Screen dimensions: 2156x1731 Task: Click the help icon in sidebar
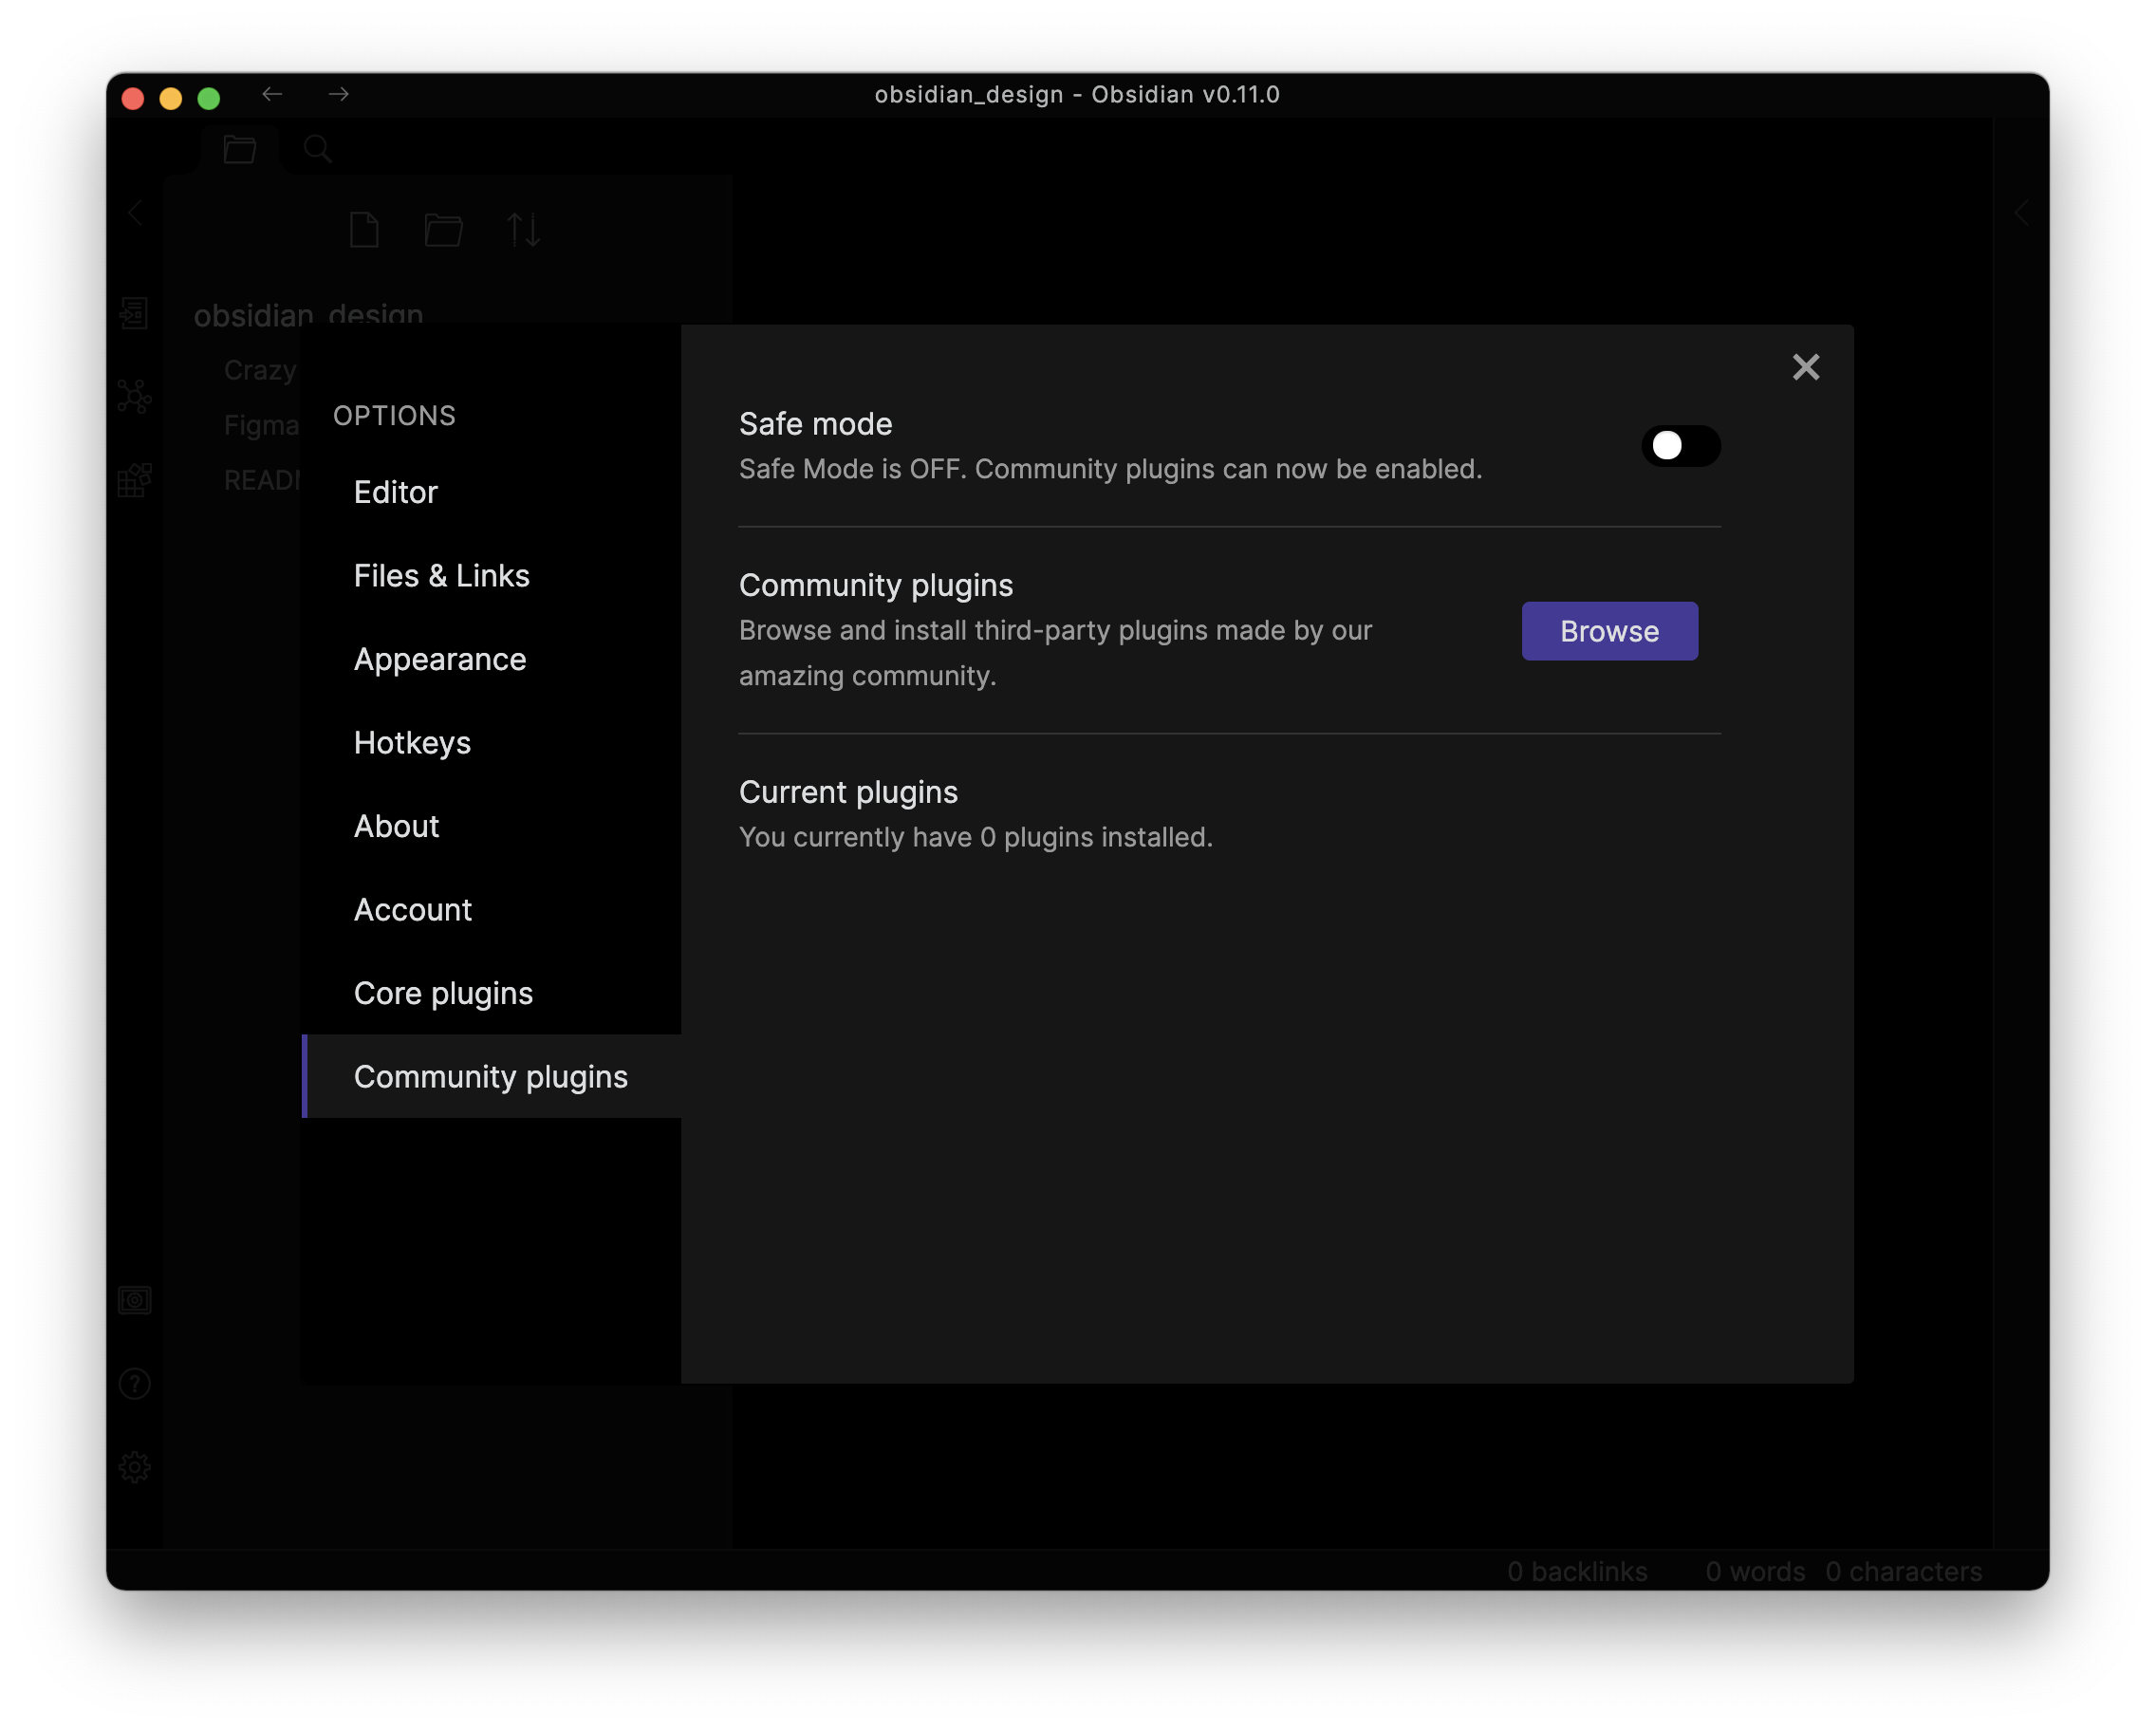pos(134,1381)
